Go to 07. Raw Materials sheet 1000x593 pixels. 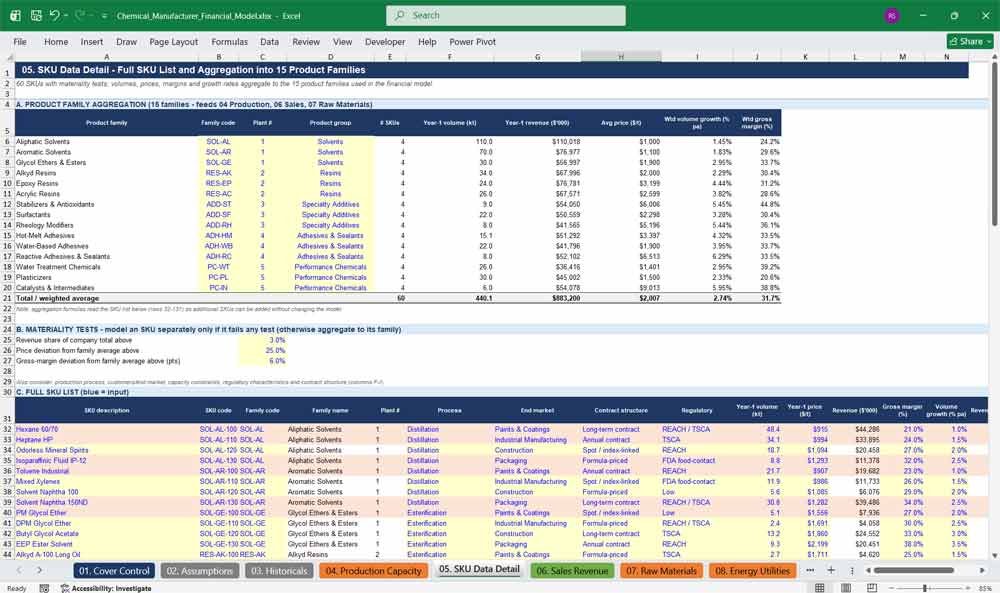tap(661, 571)
